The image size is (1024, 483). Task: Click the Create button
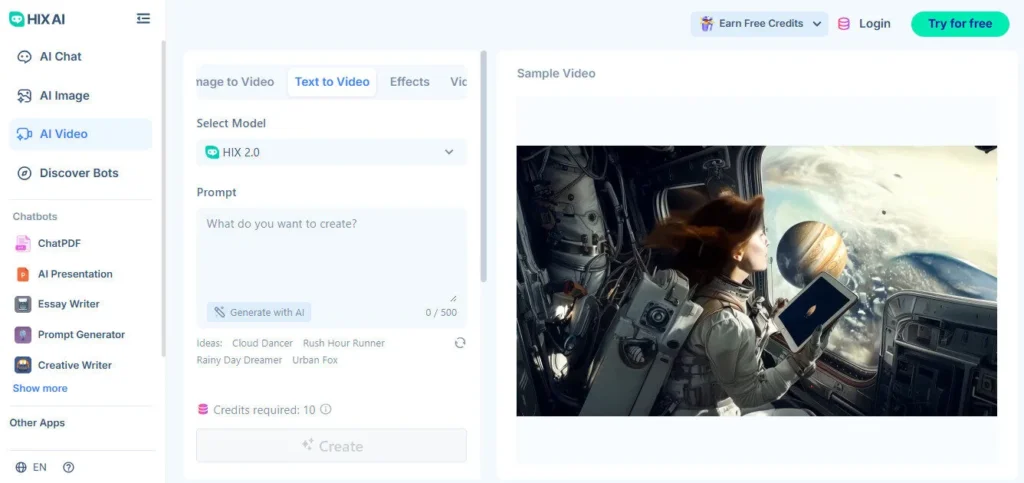pos(331,446)
